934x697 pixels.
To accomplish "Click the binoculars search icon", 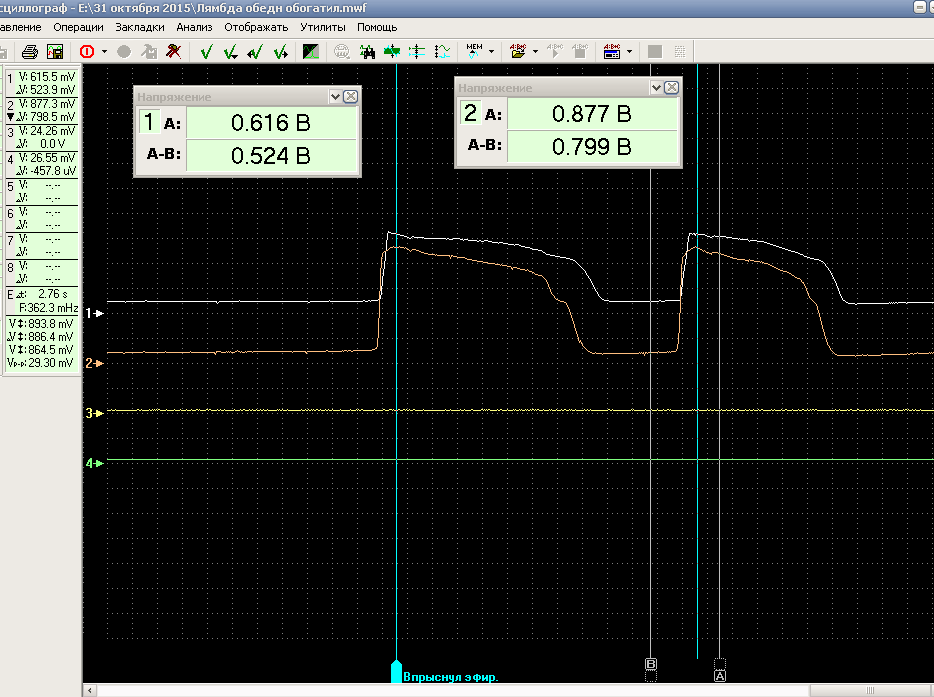I will point(367,51).
